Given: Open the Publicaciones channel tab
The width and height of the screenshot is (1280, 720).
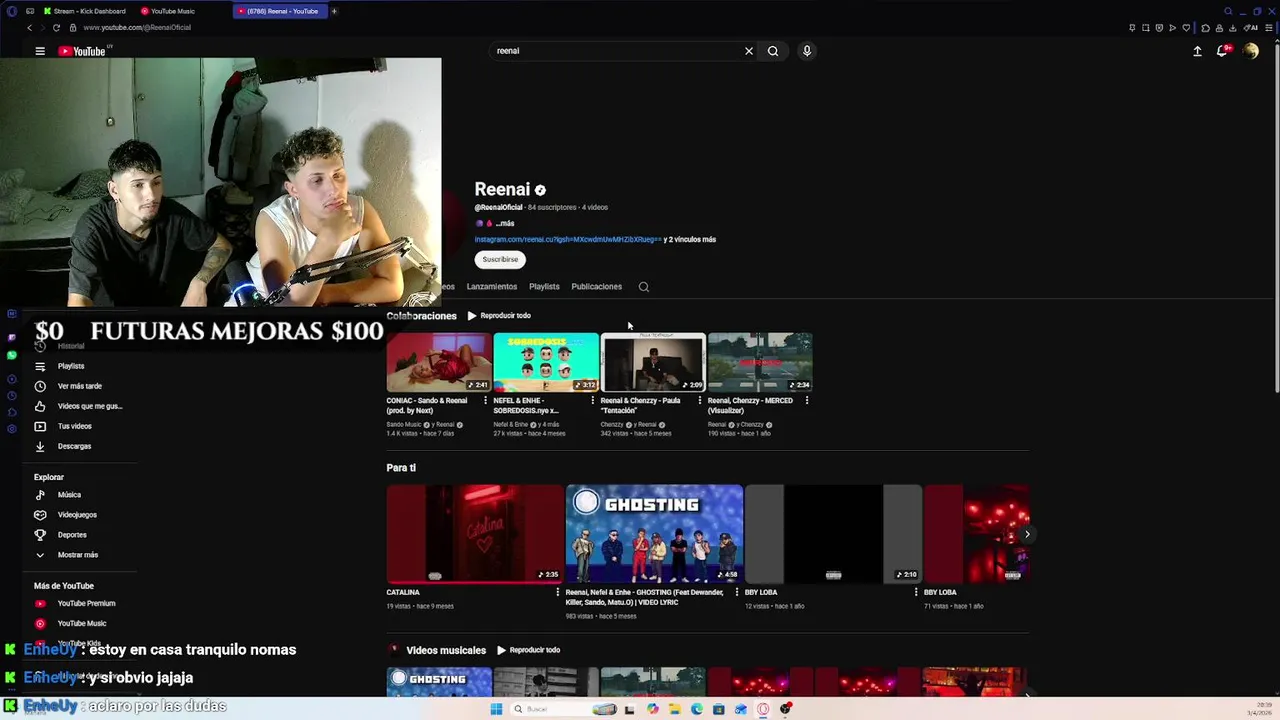Looking at the screenshot, I should (596, 287).
